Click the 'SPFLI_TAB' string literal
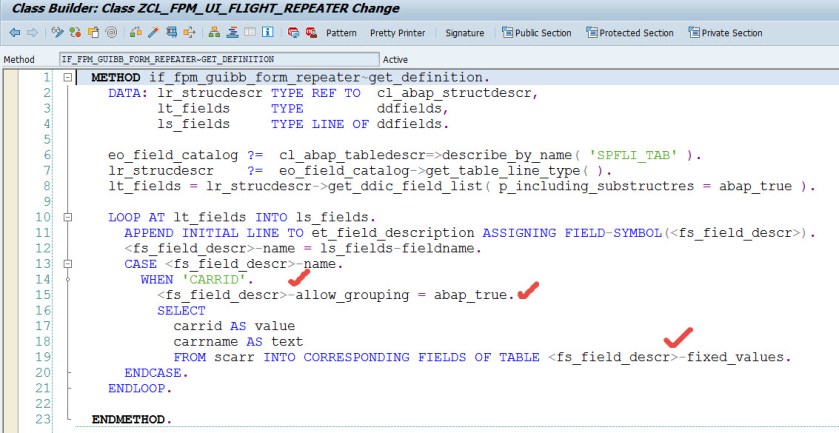Viewport: 839px width, 433px height. point(633,155)
